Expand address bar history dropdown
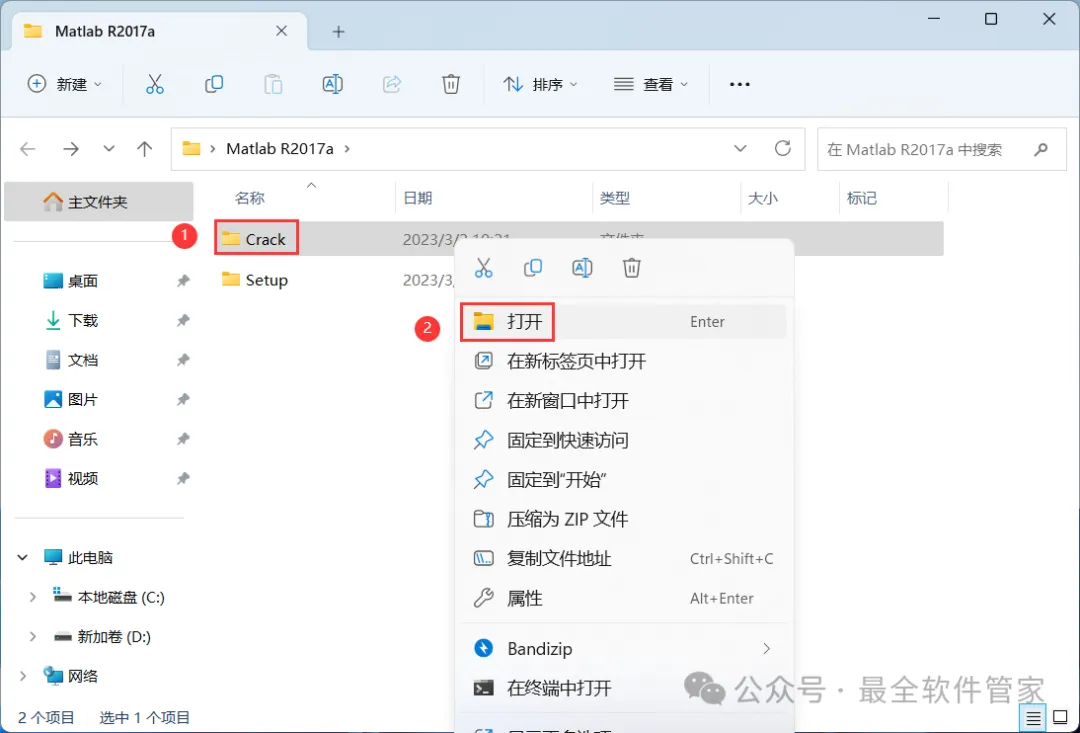1080x733 pixels. (x=740, y=148)
